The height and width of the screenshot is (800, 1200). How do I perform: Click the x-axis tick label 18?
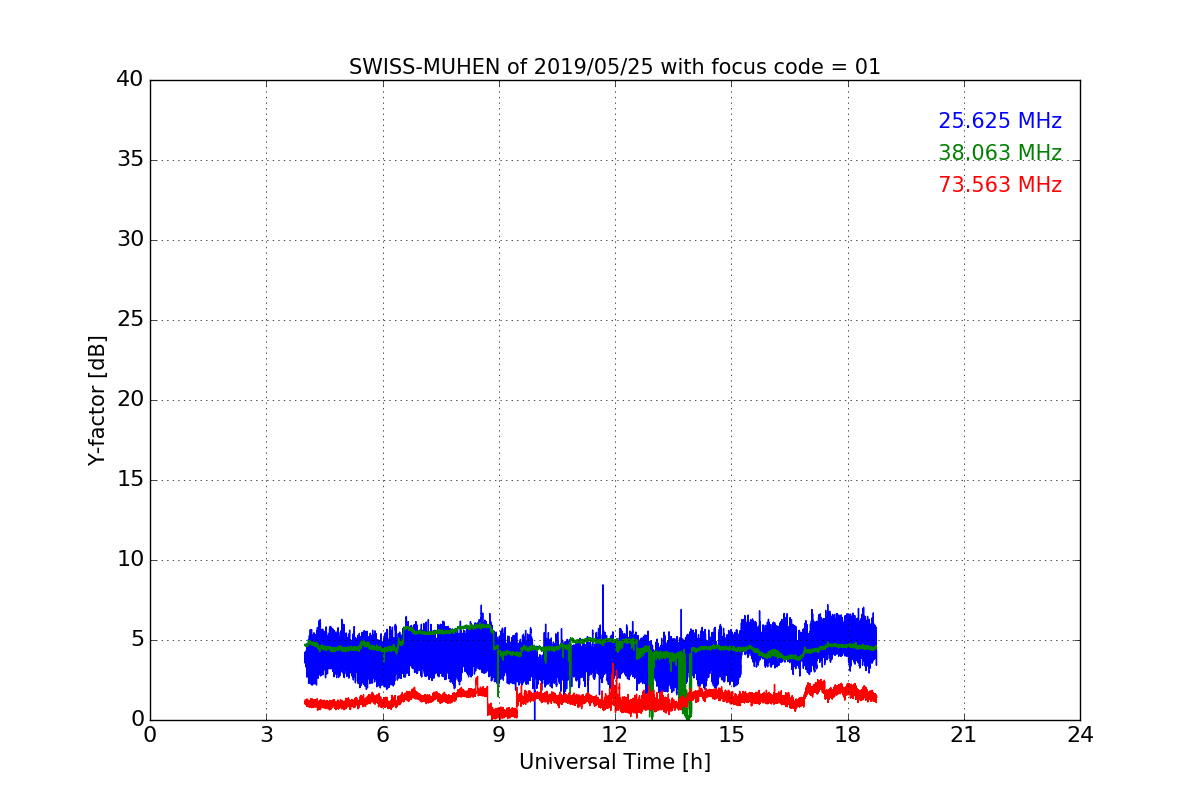pos(848,734)
